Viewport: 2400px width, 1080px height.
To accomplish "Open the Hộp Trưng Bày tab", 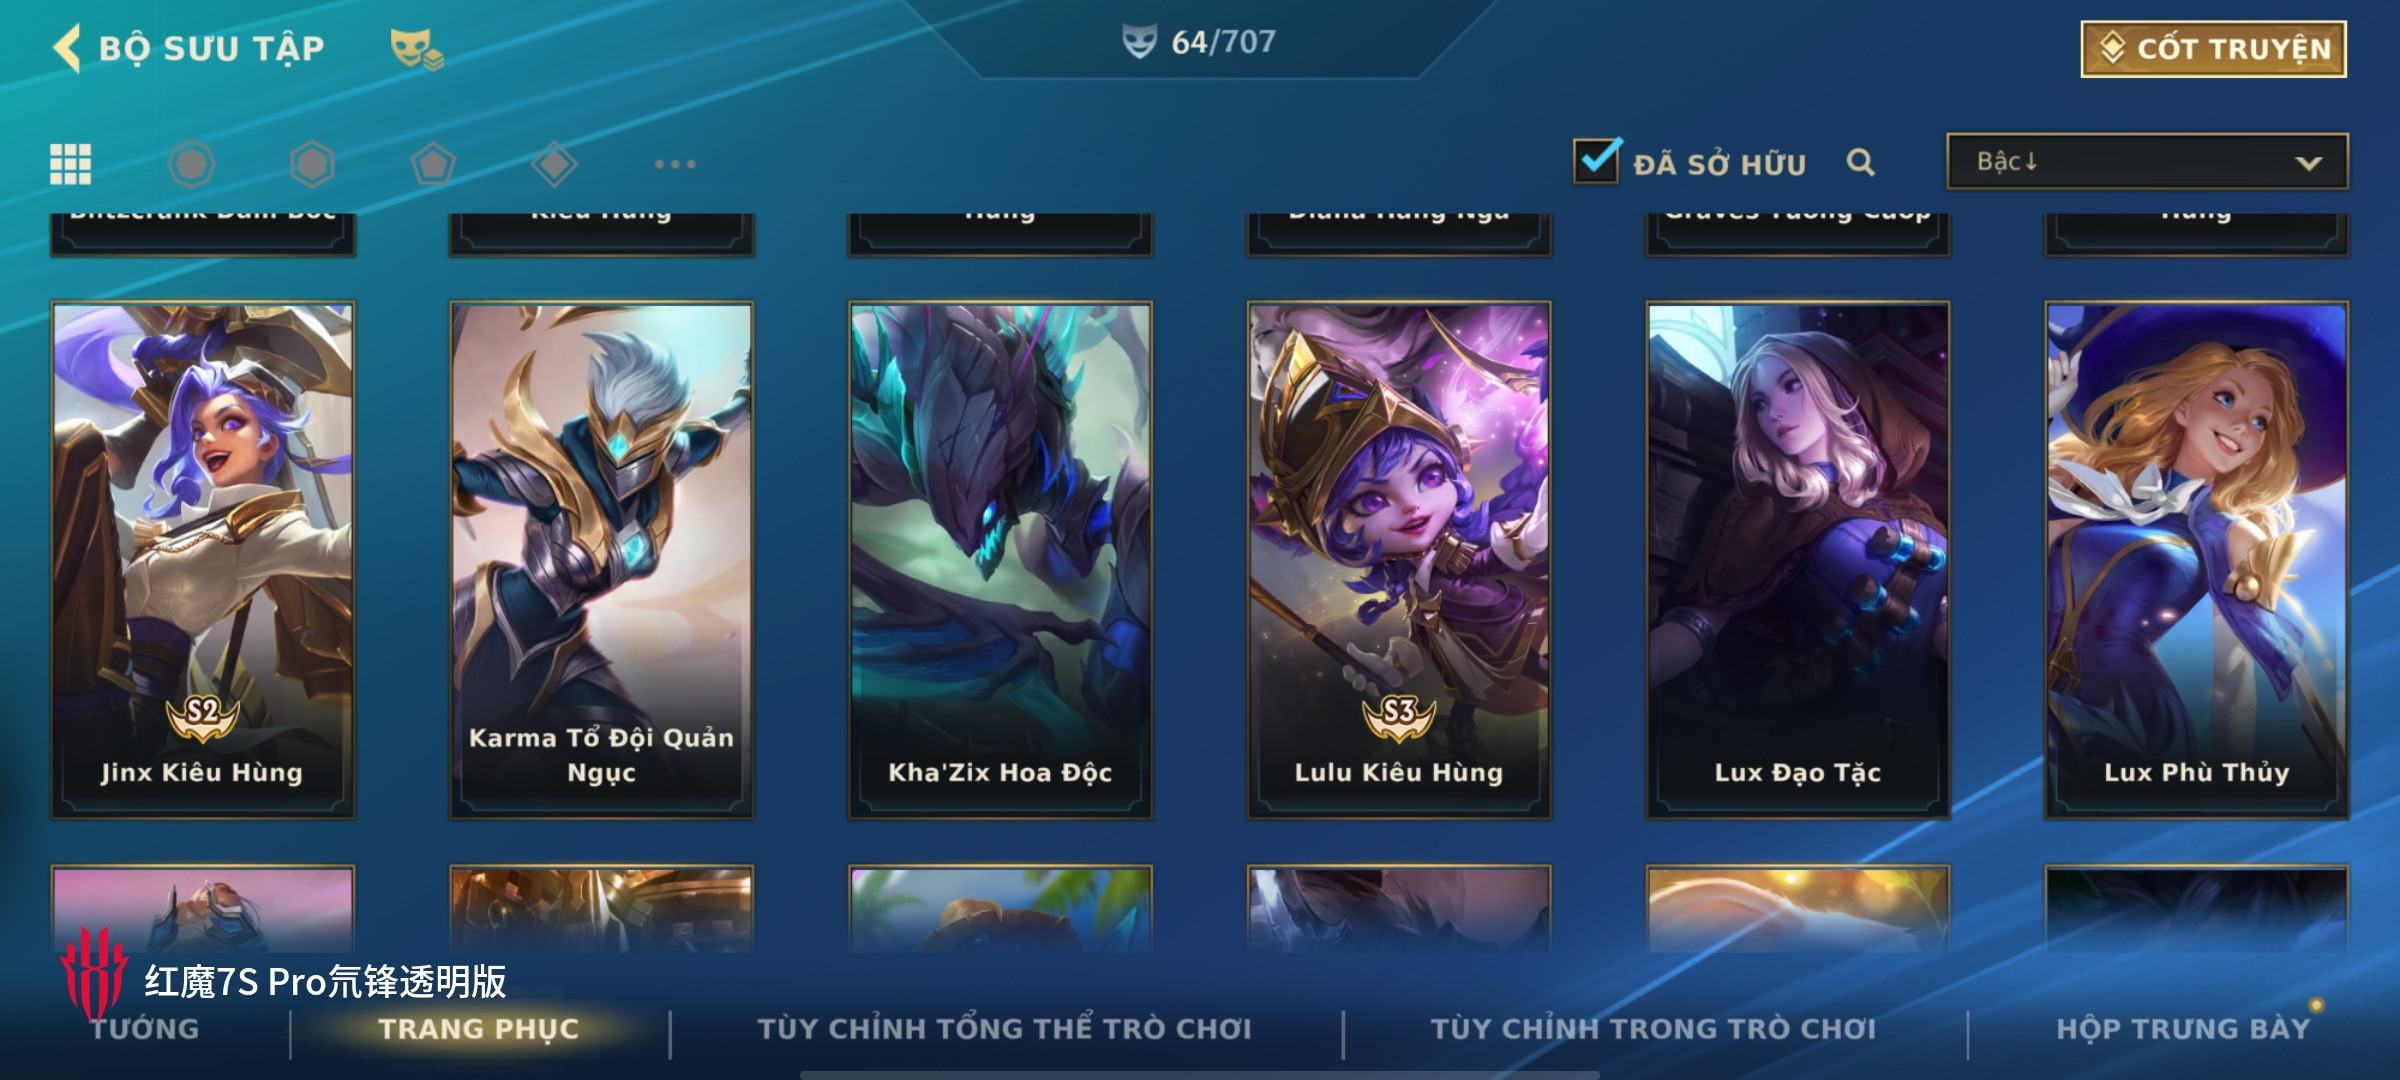I will (x=2183, y=1028).
